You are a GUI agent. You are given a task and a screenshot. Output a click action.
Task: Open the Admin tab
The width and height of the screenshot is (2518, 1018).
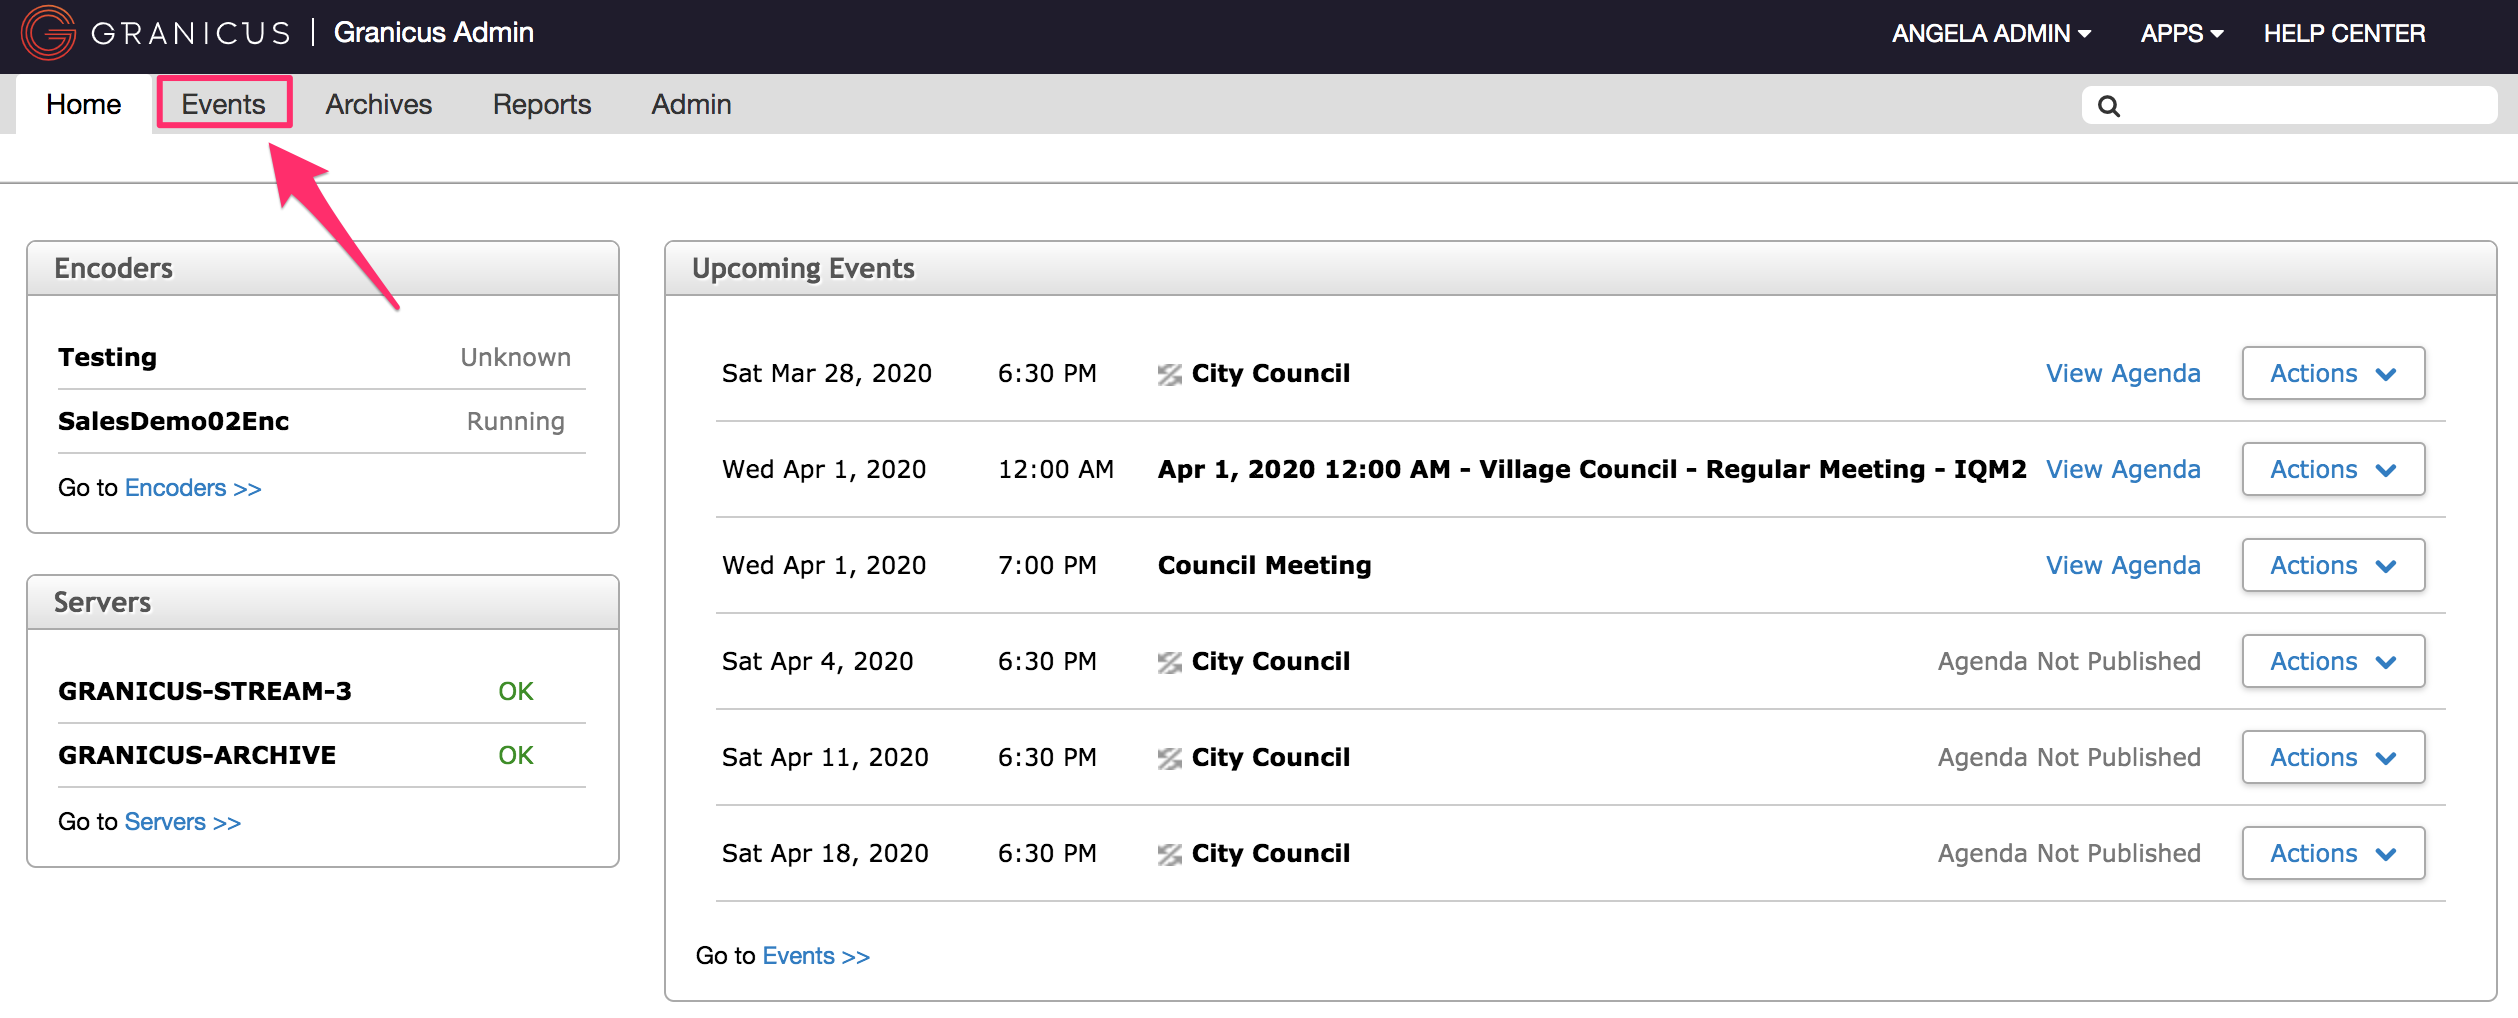click(690, 103)
